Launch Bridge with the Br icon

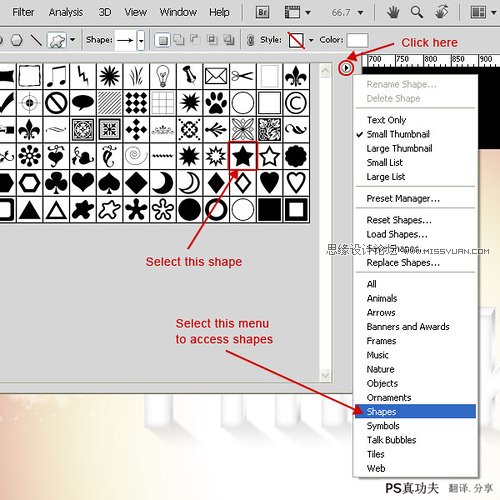[262, 13]
